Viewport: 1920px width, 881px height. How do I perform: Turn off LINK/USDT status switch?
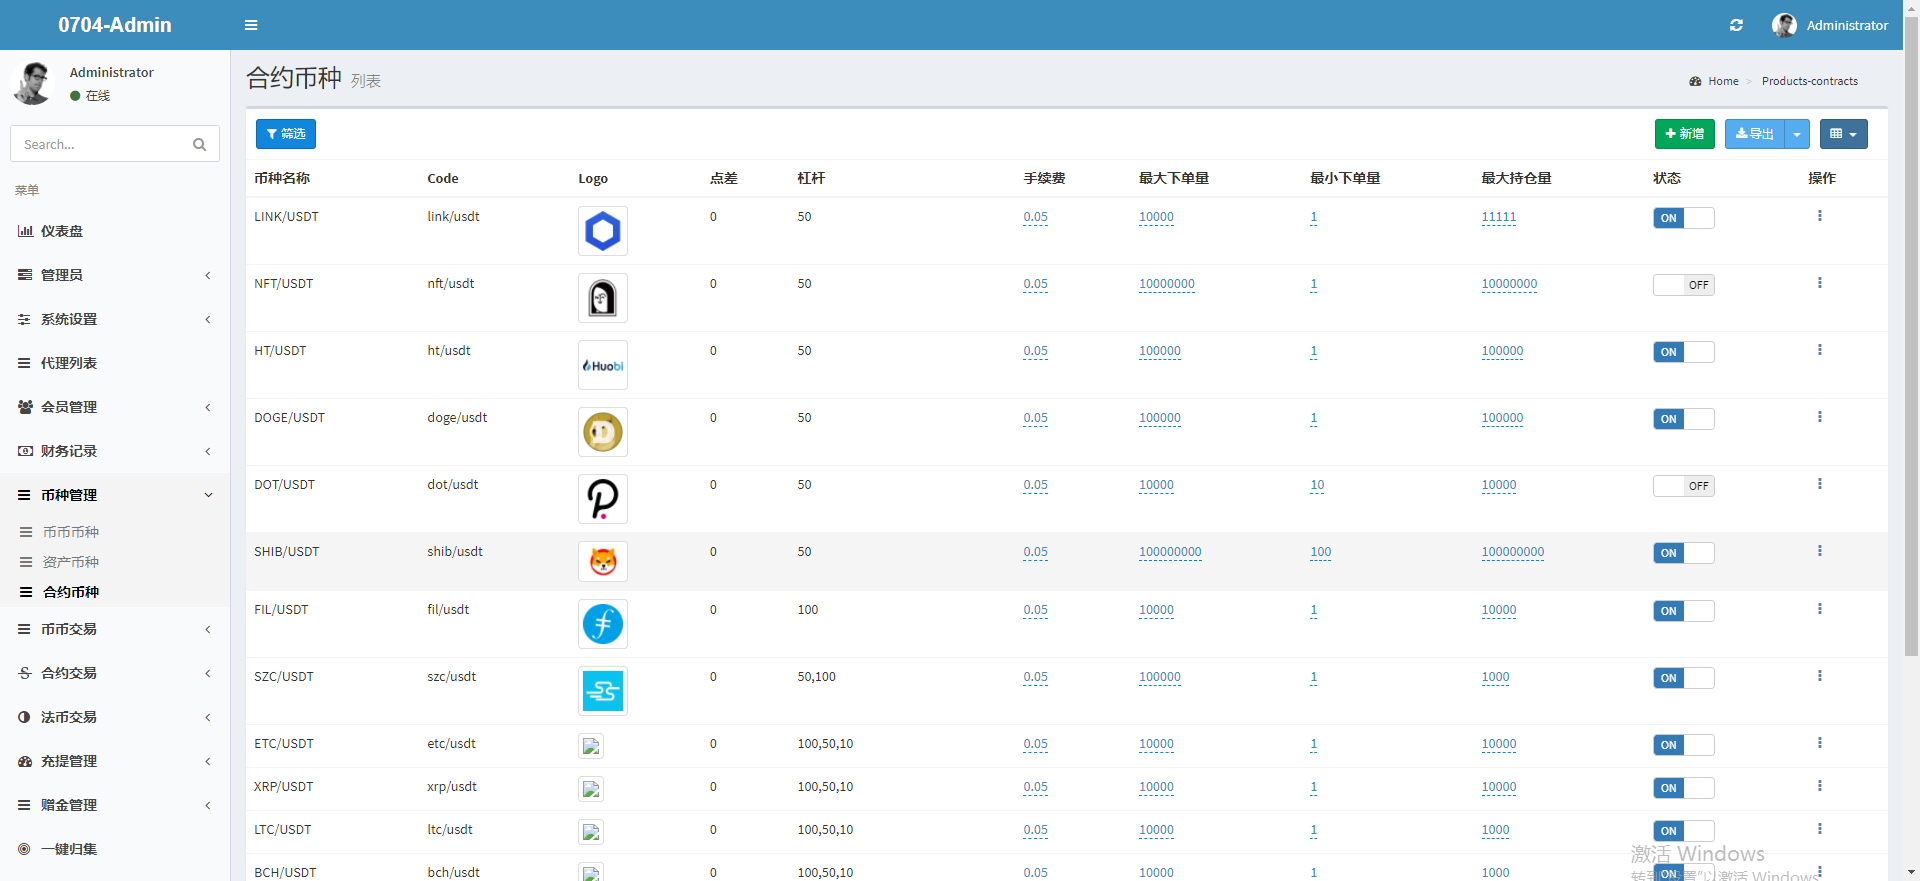pos(1683,218)
